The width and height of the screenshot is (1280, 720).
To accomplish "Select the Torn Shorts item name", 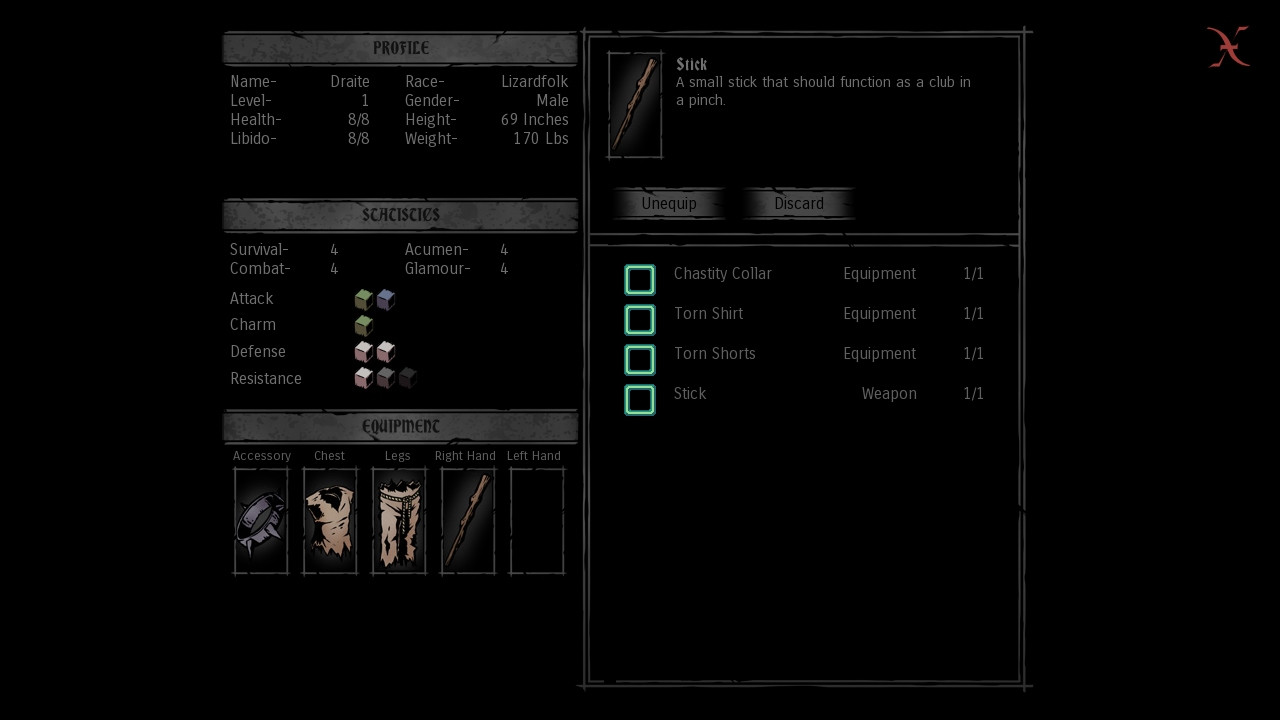I will click(x=715, y=354).
